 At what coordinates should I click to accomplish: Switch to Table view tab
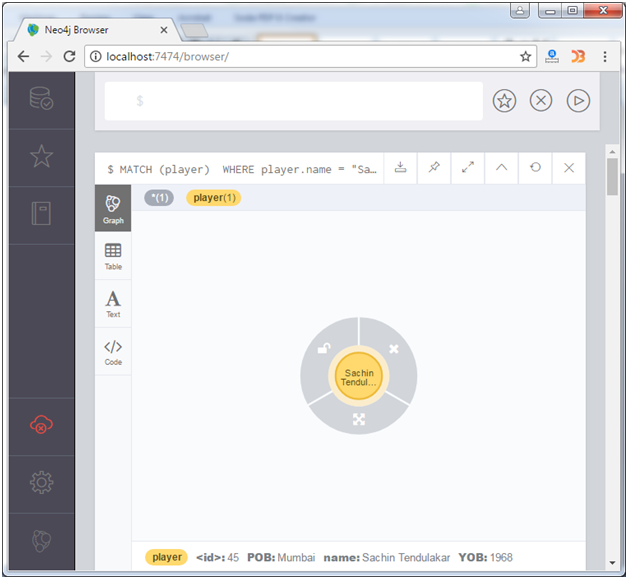coord(113,257)
